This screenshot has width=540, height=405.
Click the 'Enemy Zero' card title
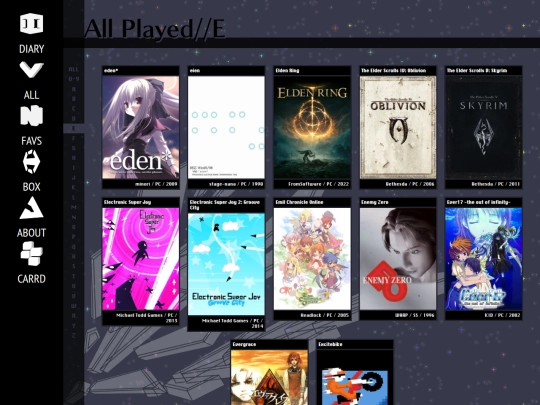point(375,202)
